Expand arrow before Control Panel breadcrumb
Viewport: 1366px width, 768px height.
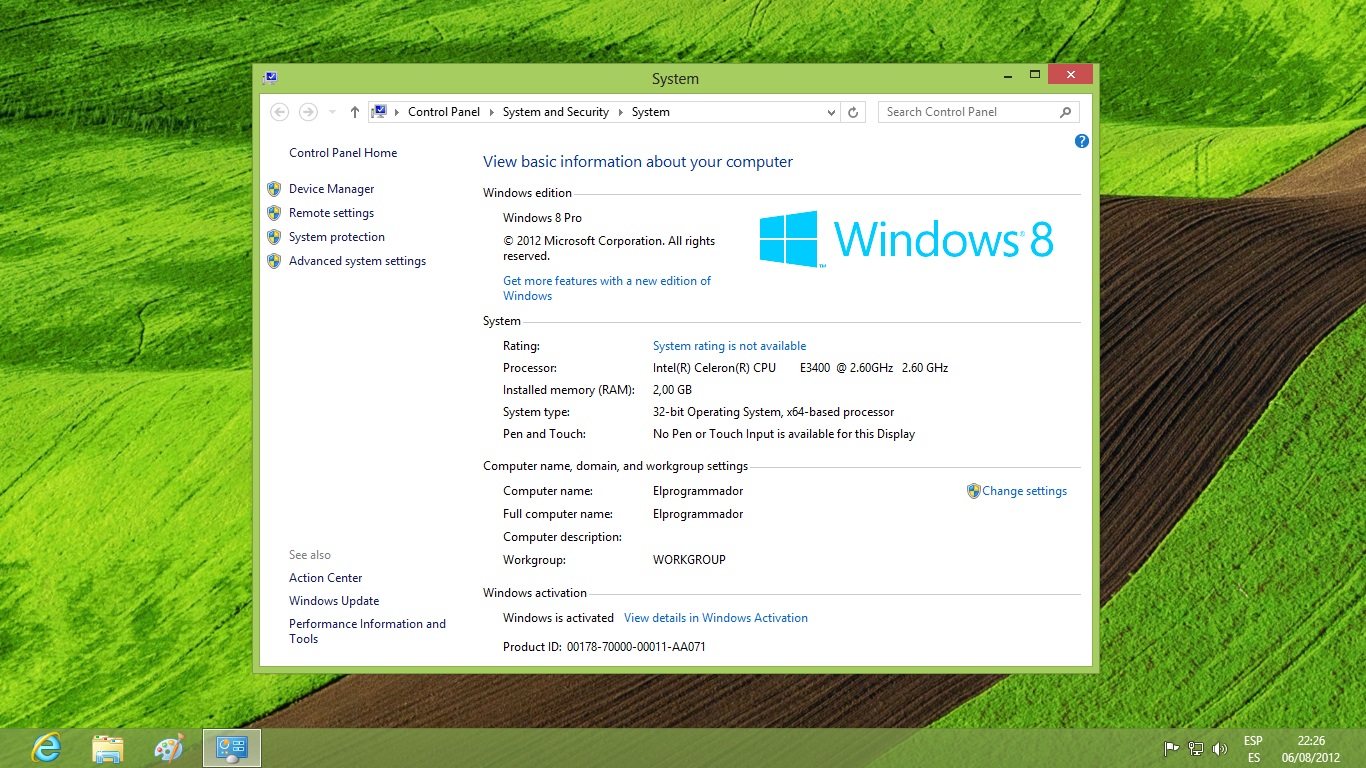click(397, 112)
